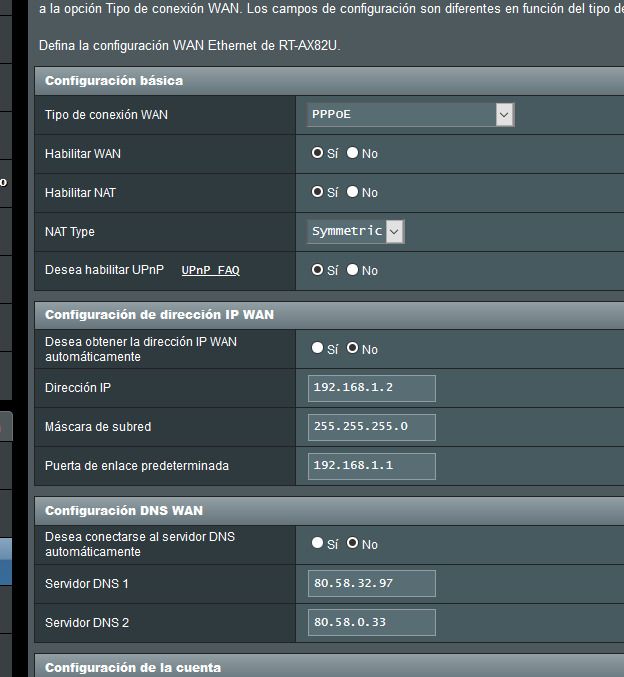The image size is (624, 677).
Task: Choose Sí for automatic WAN IP address
Action: (x=318, y=349)
